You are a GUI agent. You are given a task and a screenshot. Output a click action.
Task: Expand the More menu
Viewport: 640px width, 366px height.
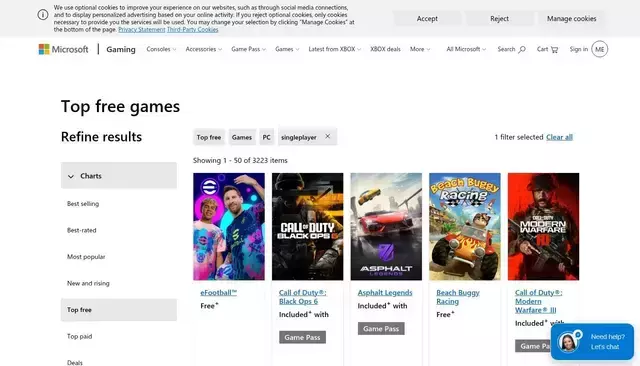coord(420,49)
